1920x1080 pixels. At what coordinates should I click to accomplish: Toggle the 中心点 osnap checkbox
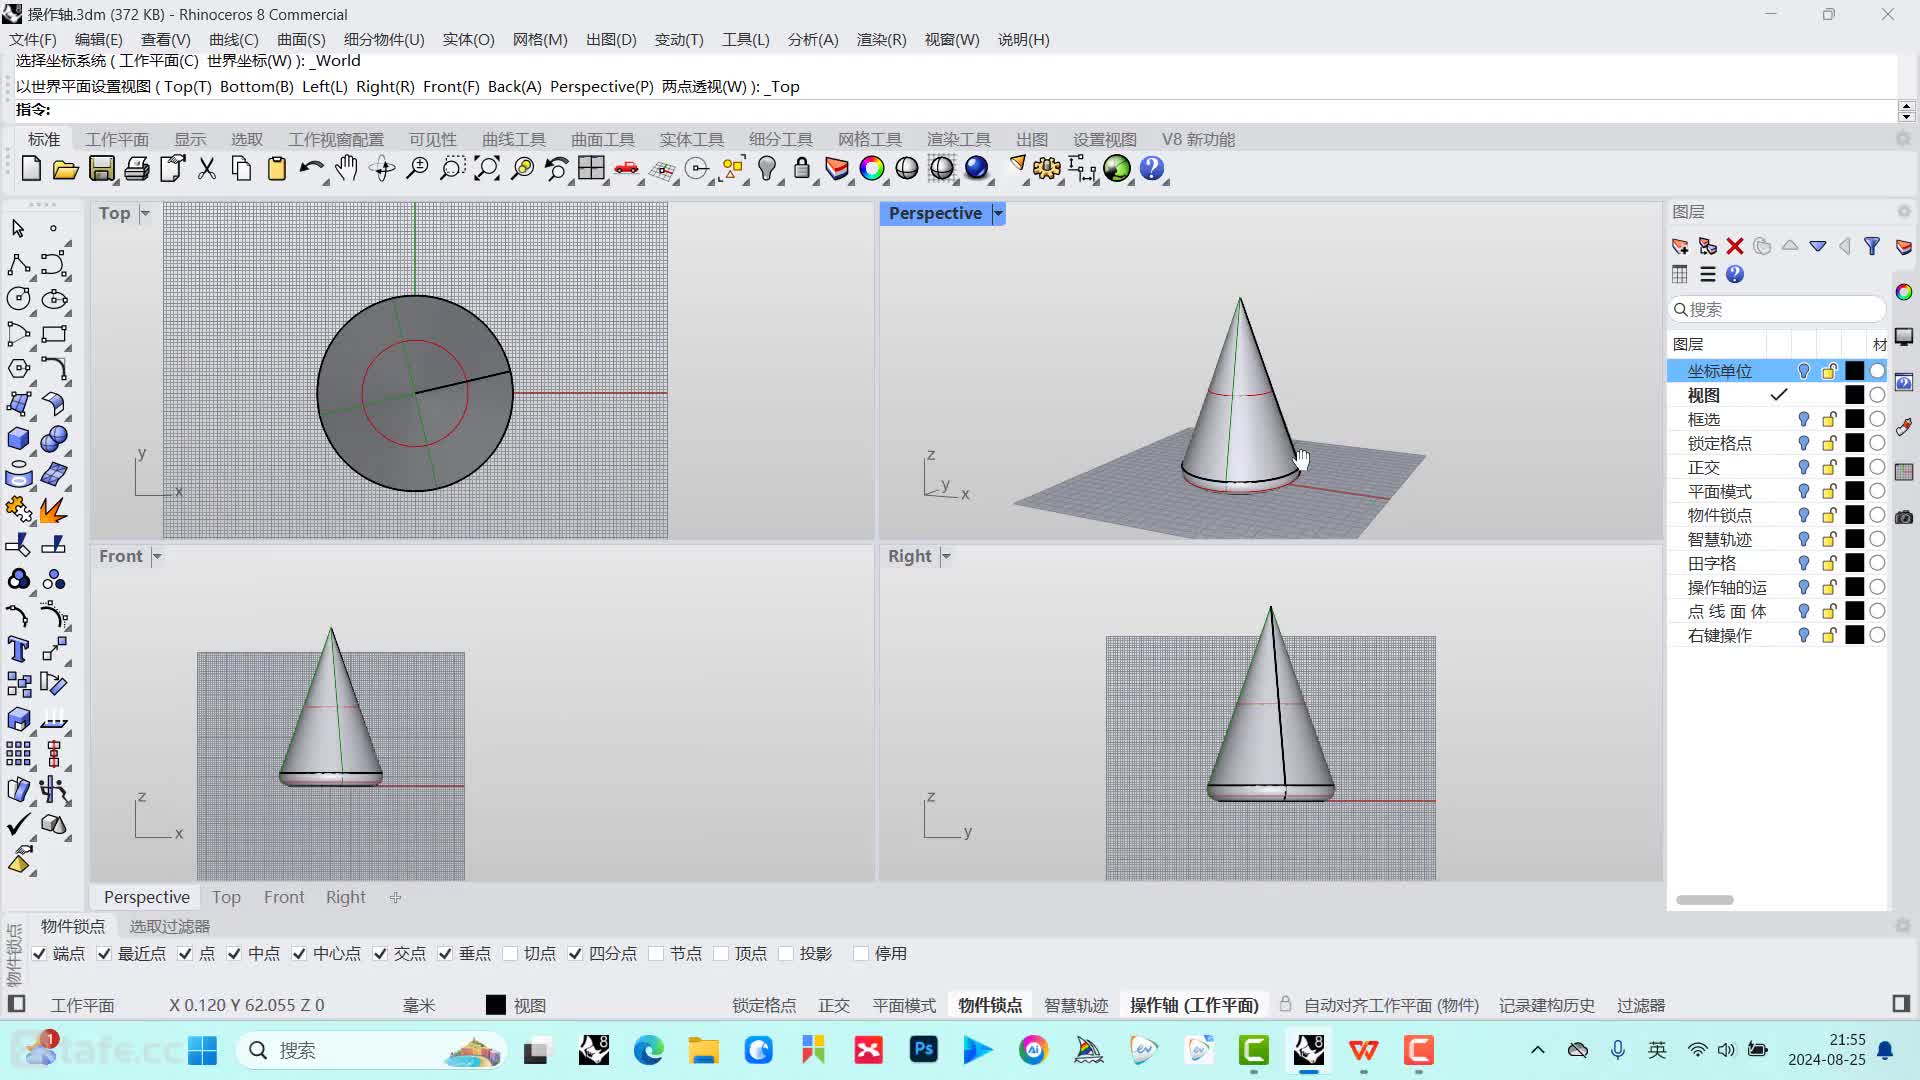pos(299,954)
